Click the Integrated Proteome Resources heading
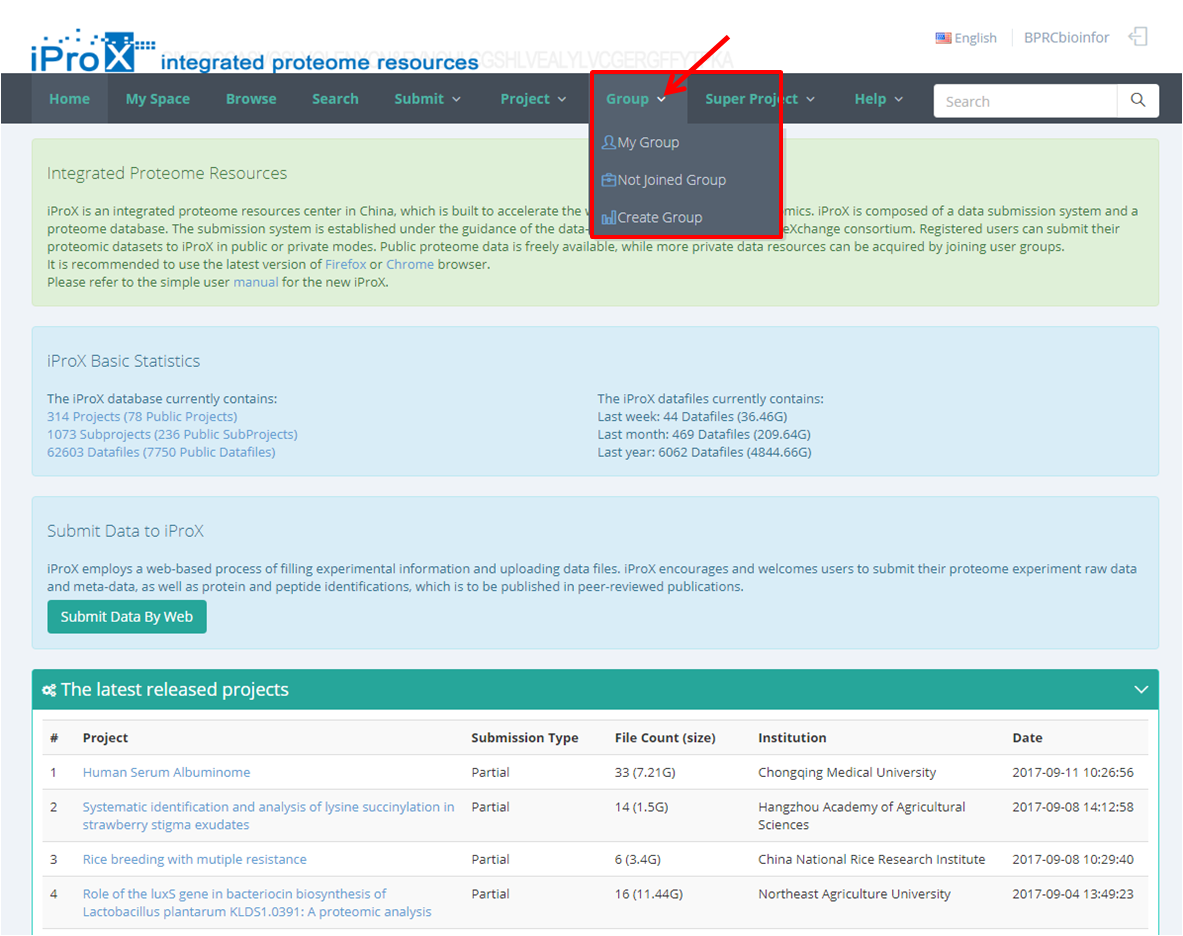This screenshot has width=1183, height=936. [x=167, y=173]
